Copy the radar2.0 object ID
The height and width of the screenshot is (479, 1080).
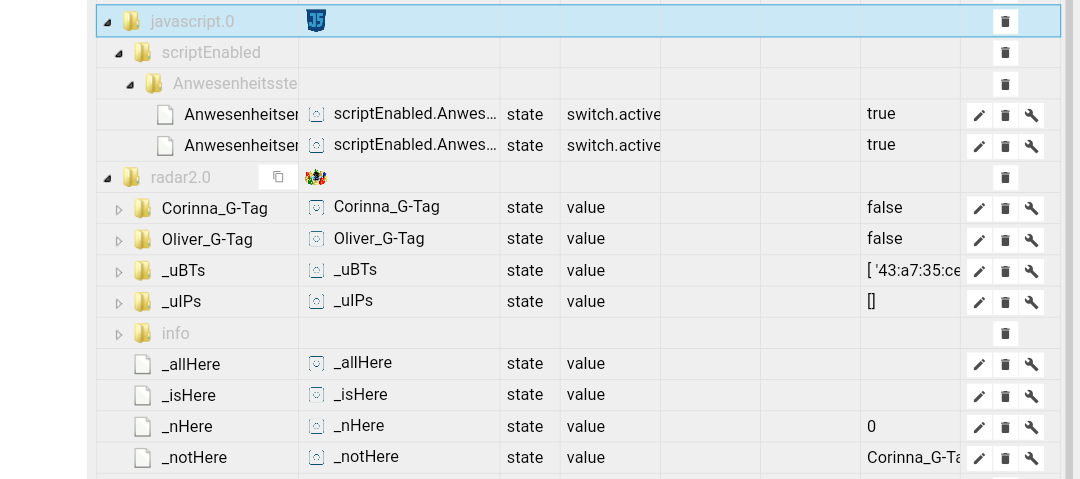(x=278, y=177)
